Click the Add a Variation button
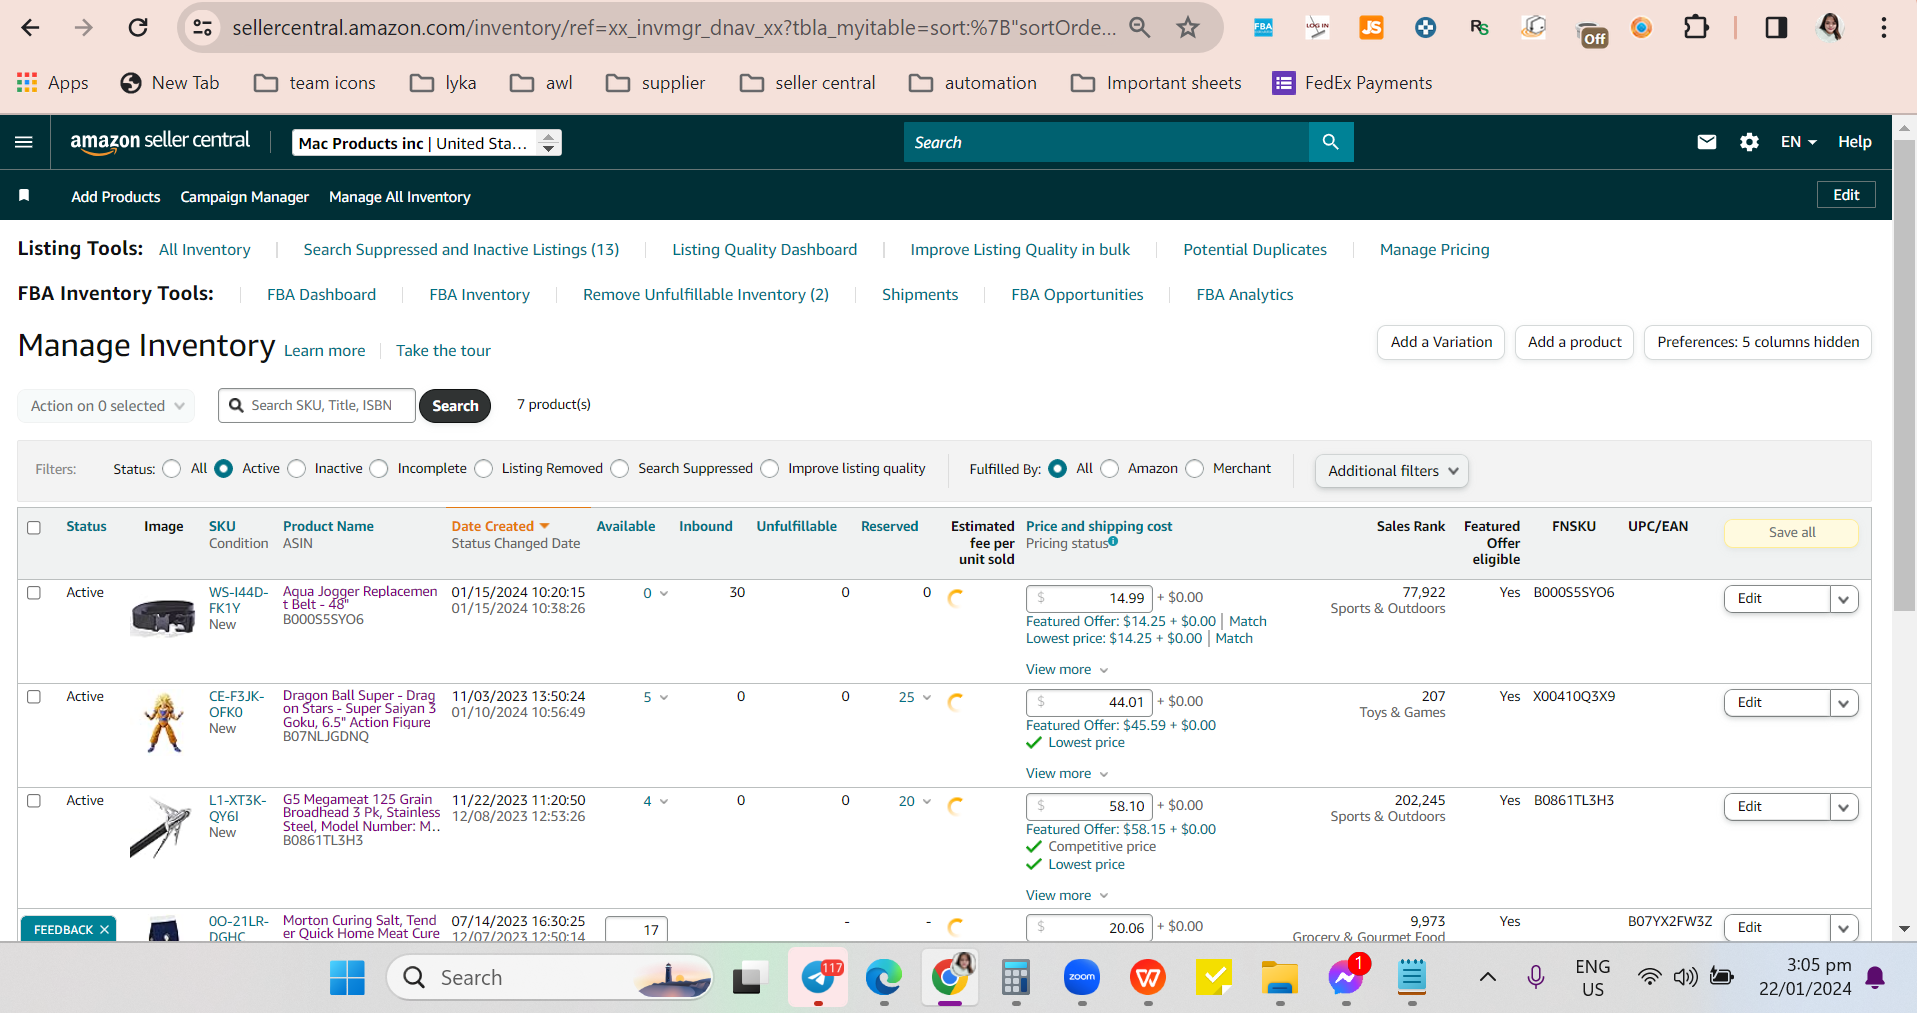The height and width of the screenshot is (1013, 1917). pyautogui.click(x=1441, y=342)
